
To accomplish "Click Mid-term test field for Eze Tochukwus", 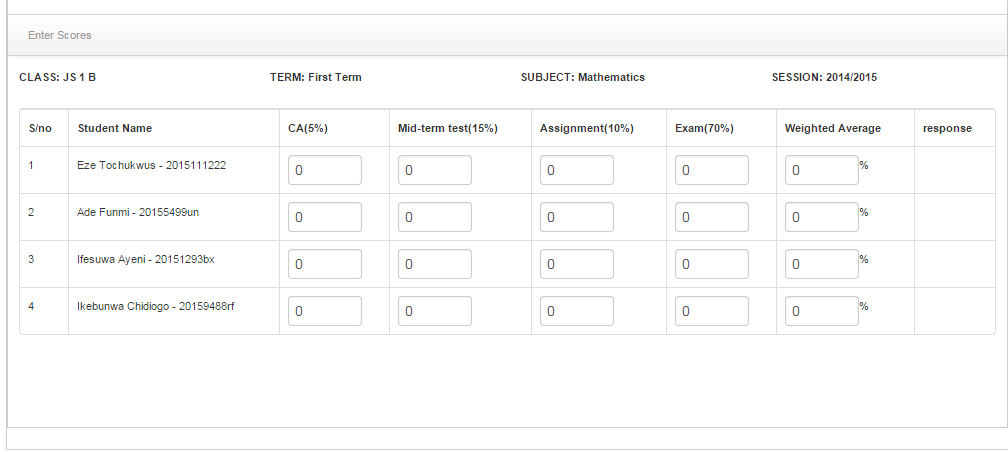I will (435, 171).
